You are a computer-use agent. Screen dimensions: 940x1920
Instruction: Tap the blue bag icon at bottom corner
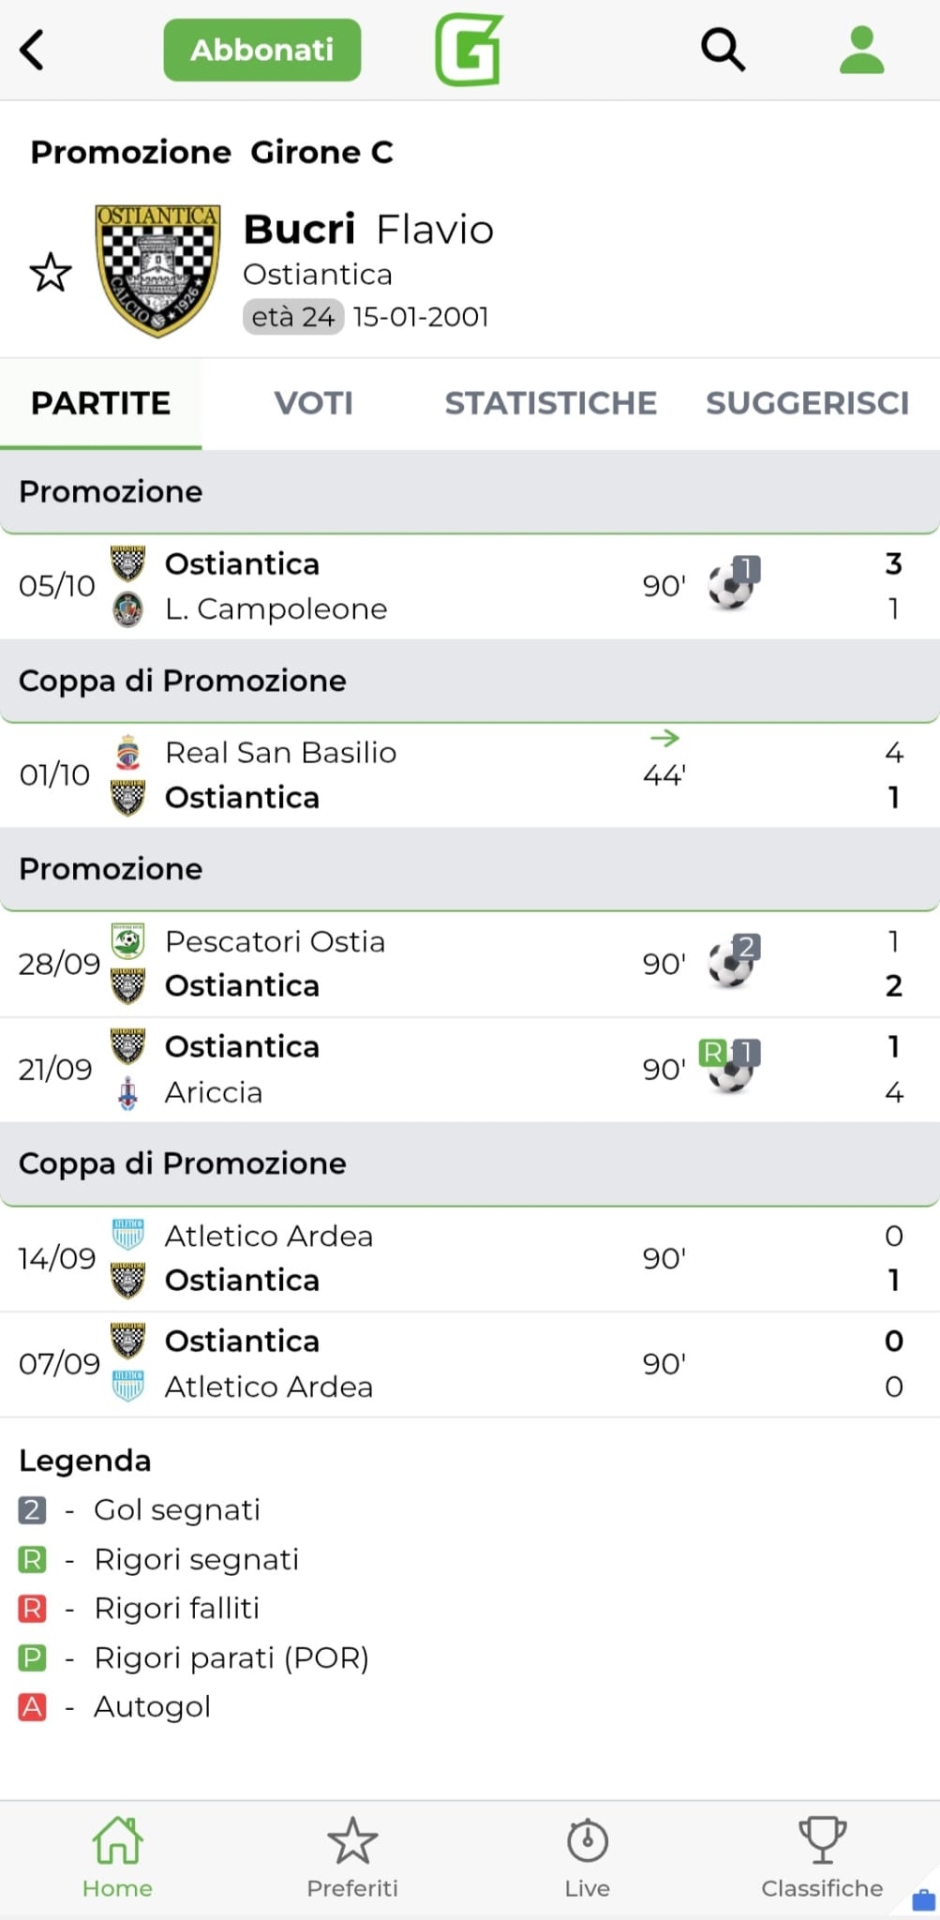(923, 1899)
